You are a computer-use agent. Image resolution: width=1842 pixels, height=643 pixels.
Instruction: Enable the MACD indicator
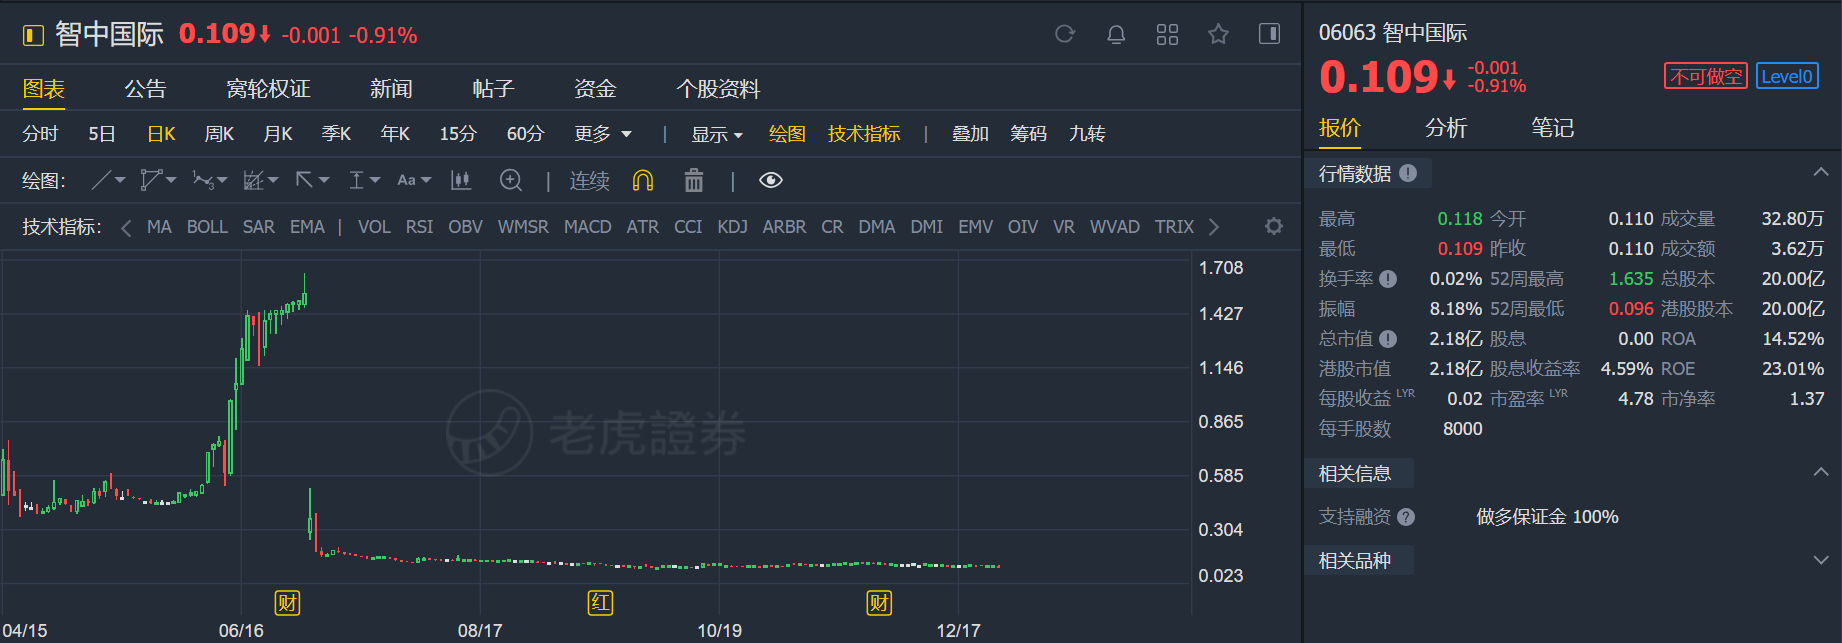[587, 227]
